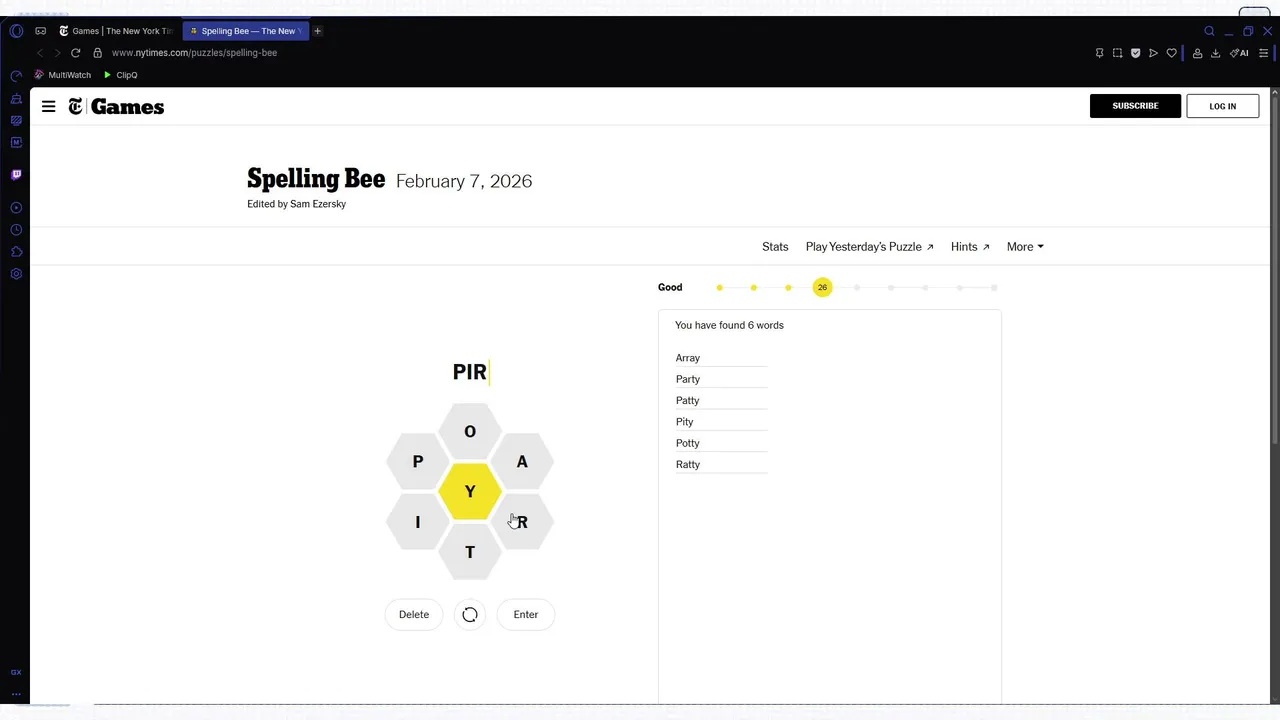Reload the Spelling Bee page
Viewport: 1280px width, 720px height.
point(75,53)
